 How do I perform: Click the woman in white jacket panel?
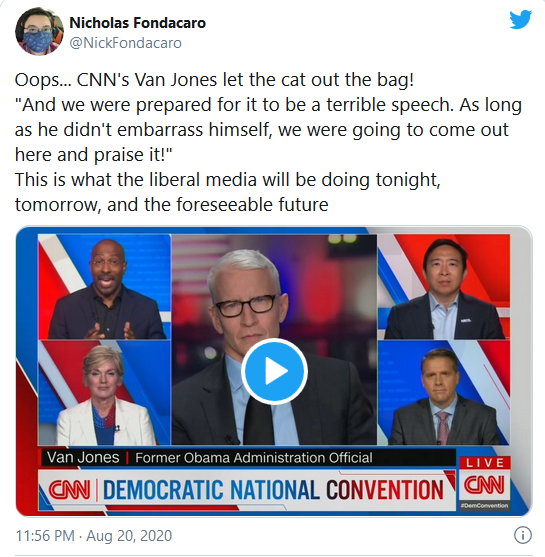[104, 393]
